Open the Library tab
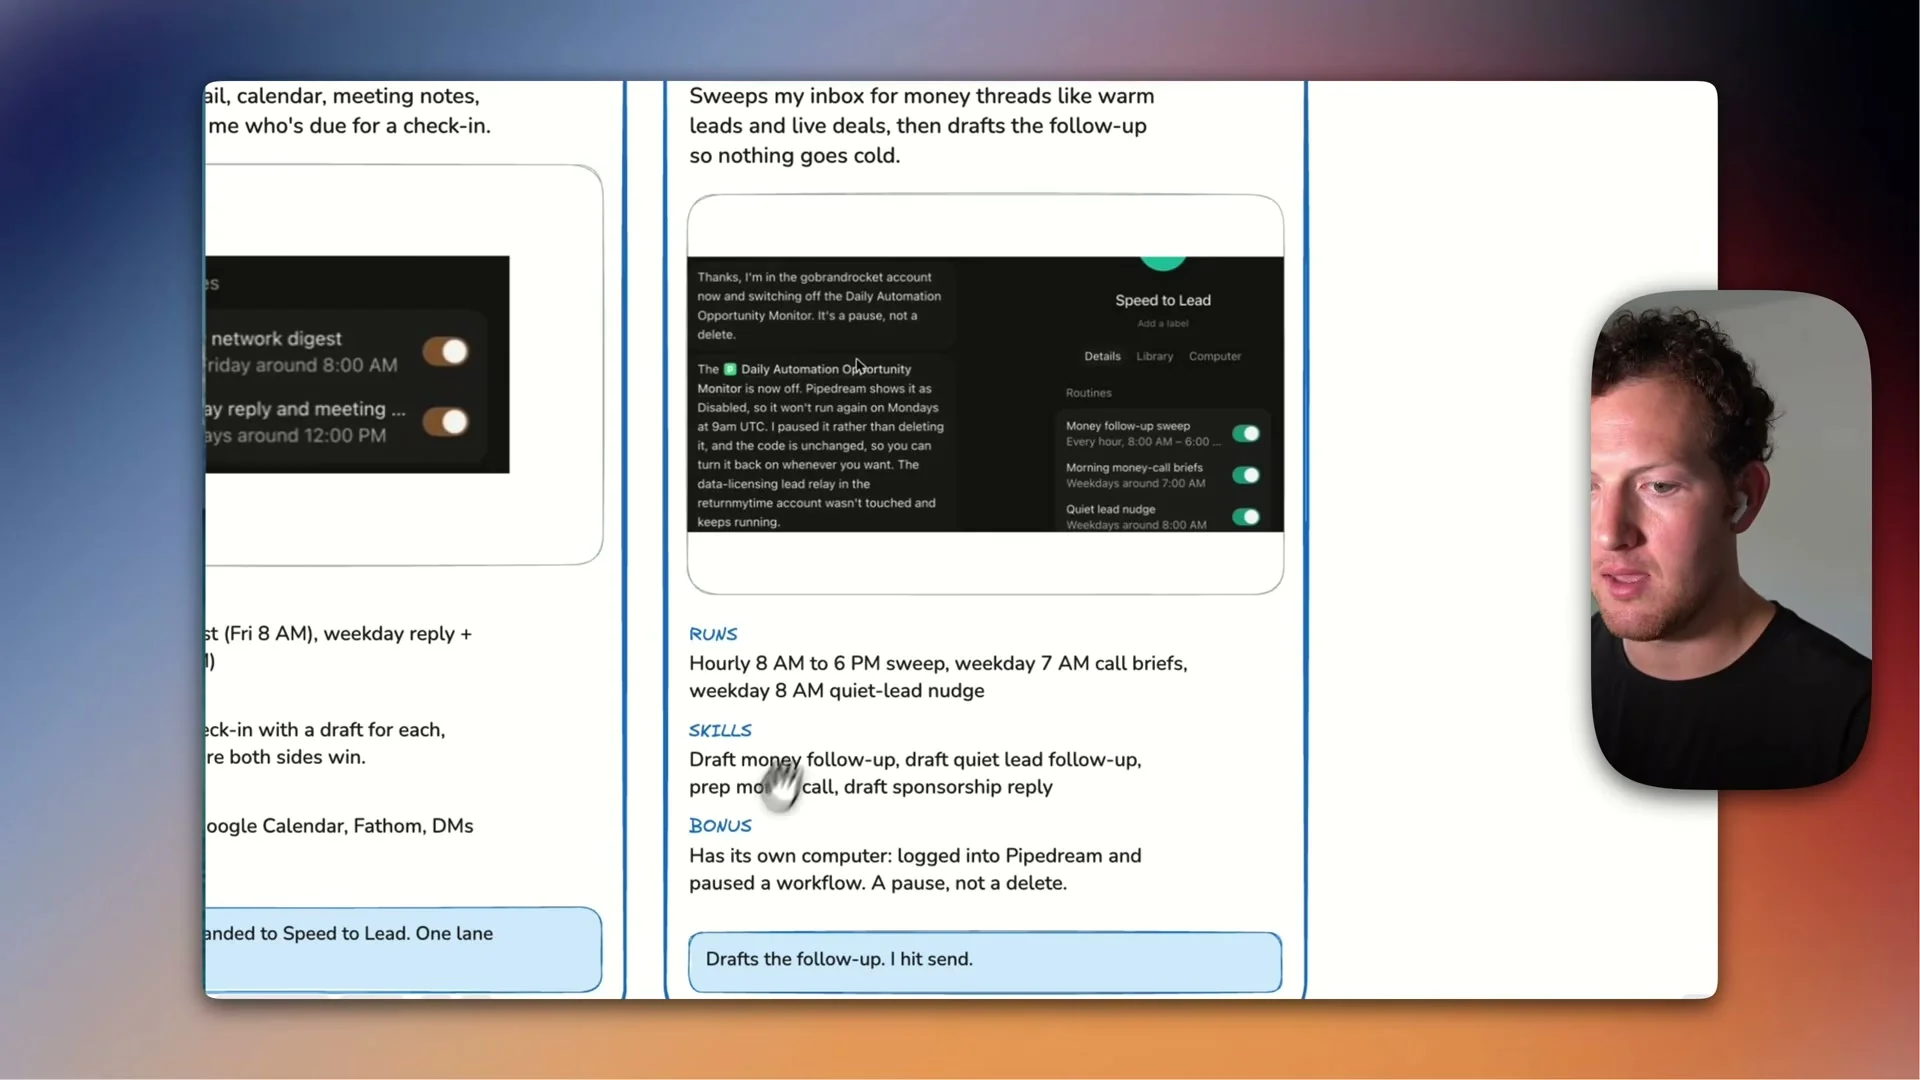Viewport: 1920px width, 1080px height. tap(1154, 356)
